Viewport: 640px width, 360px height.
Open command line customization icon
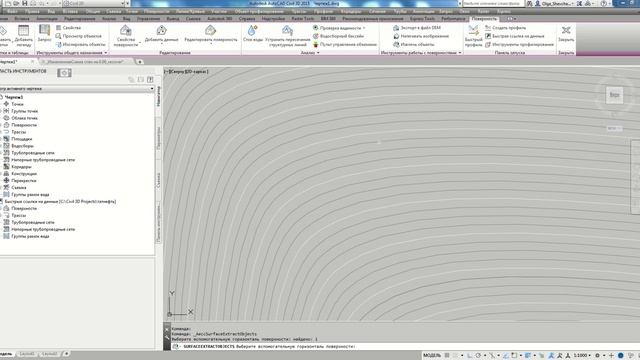(x=167, y=338)
